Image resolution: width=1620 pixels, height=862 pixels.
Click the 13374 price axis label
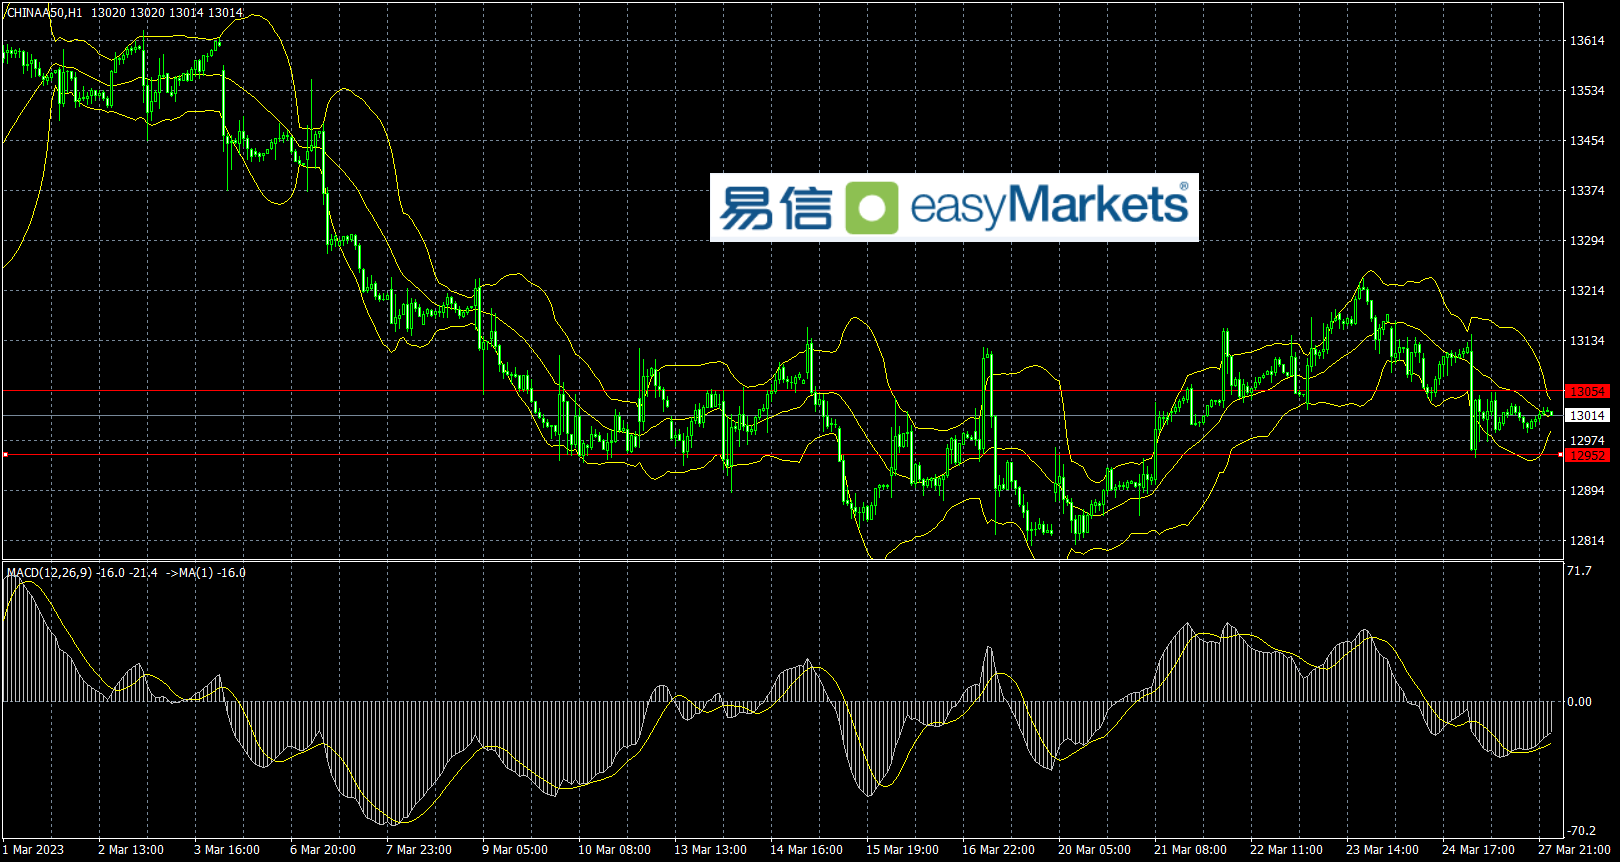pyautogui.click(x=1587, y=191)
